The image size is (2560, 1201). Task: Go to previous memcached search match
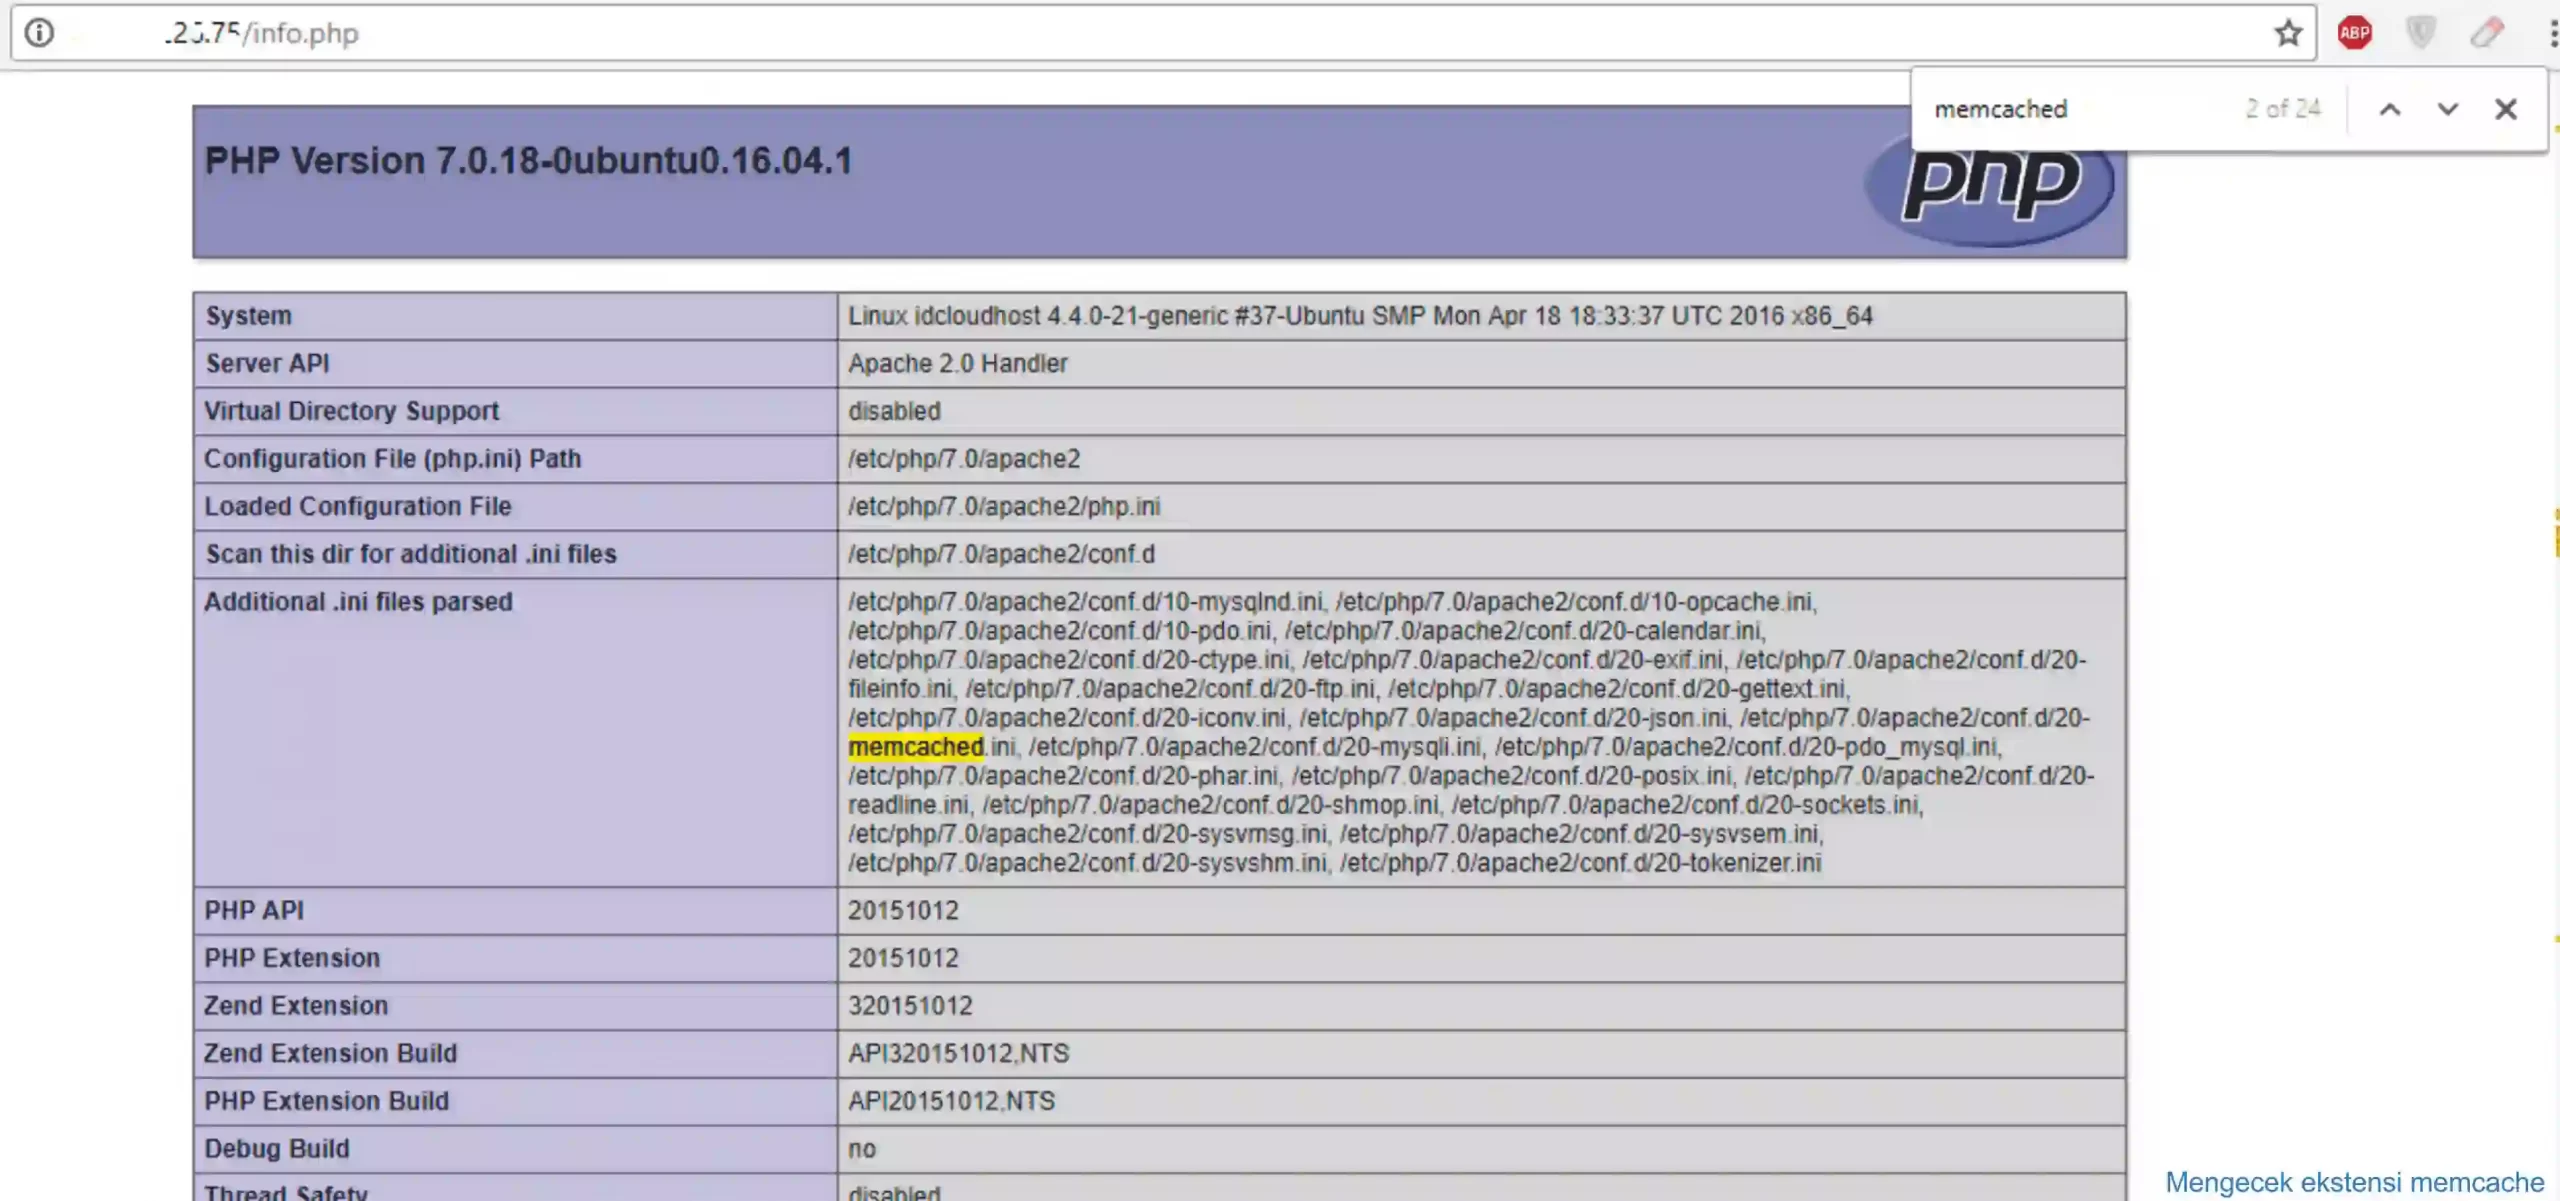coord(2390,109)
